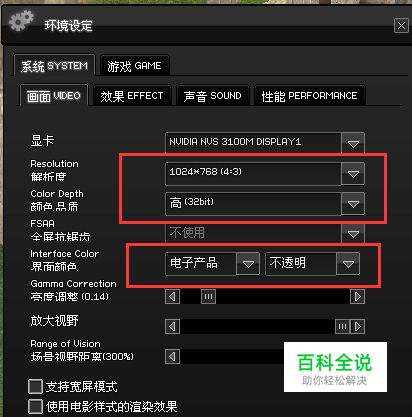Click the Gamma Correction left arrow icon
The width and height of the screenshot is (412, 417).
pos(172,296)
